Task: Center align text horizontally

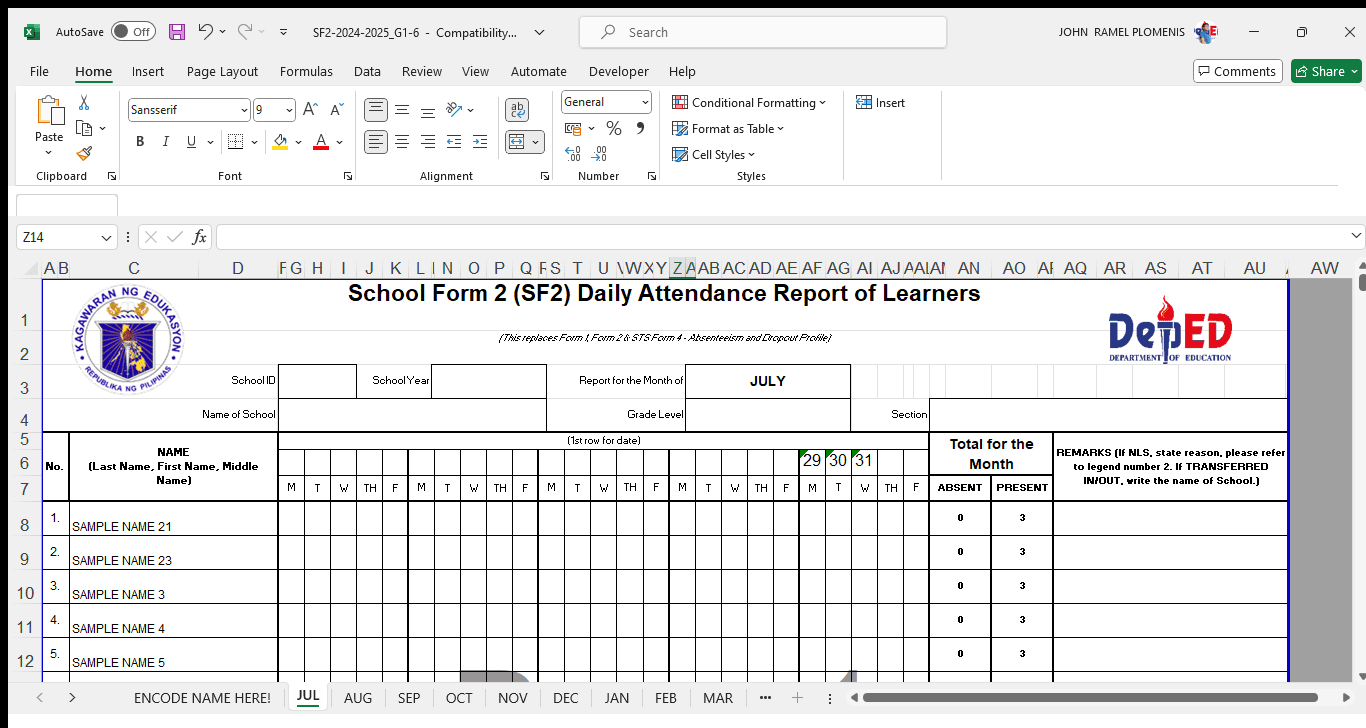Action: 402,142
